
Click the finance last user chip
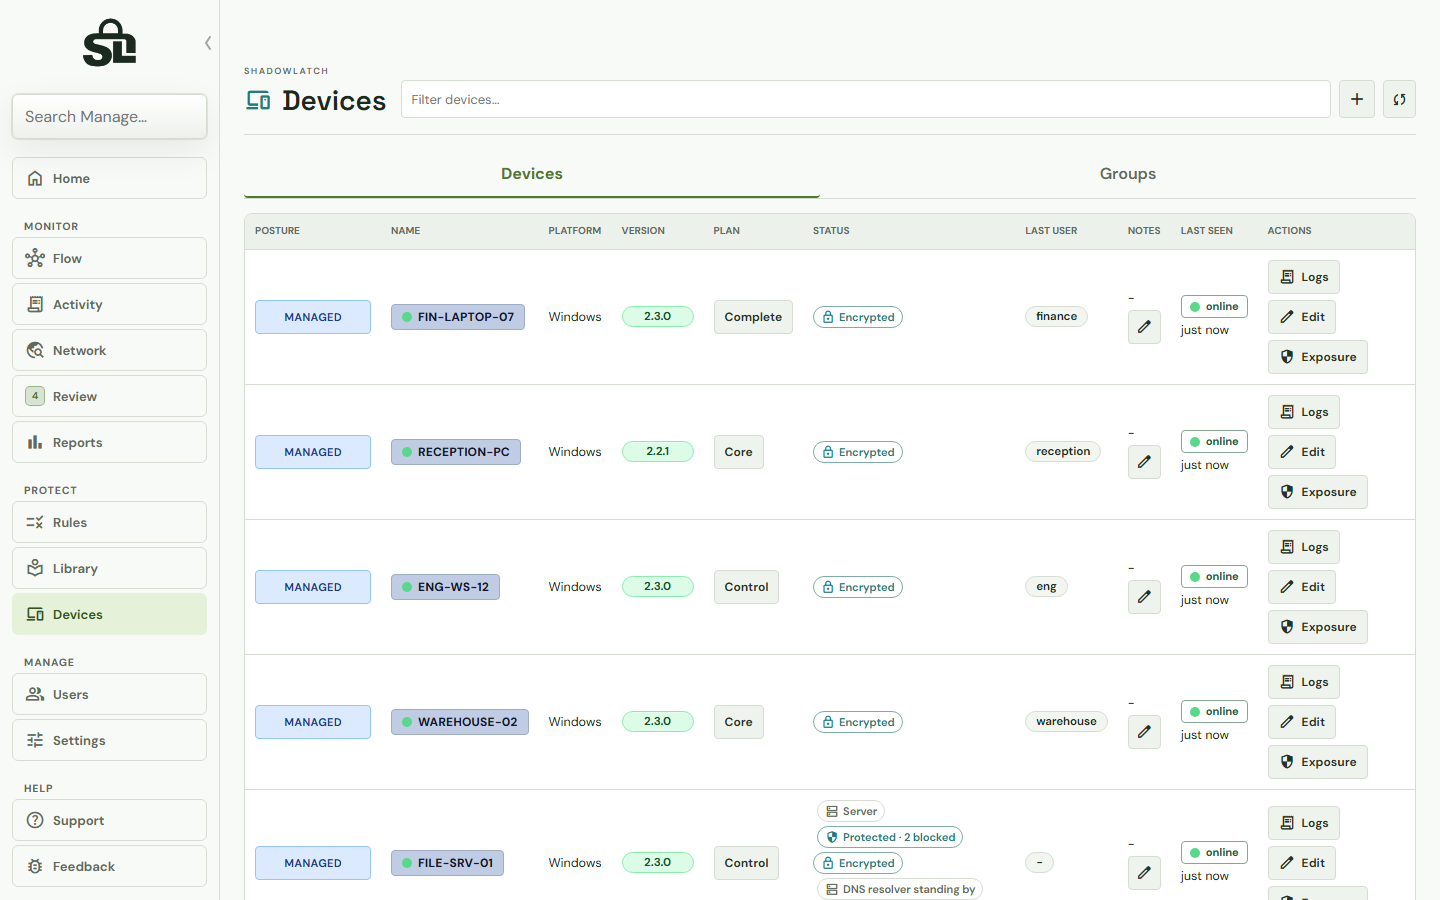click(1056, 317)
